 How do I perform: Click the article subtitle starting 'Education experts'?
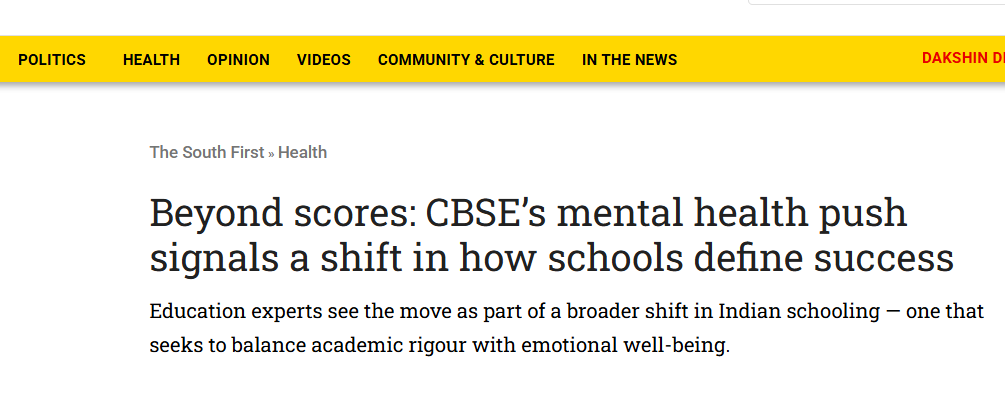pyautogui.click(x=566, y=328)
